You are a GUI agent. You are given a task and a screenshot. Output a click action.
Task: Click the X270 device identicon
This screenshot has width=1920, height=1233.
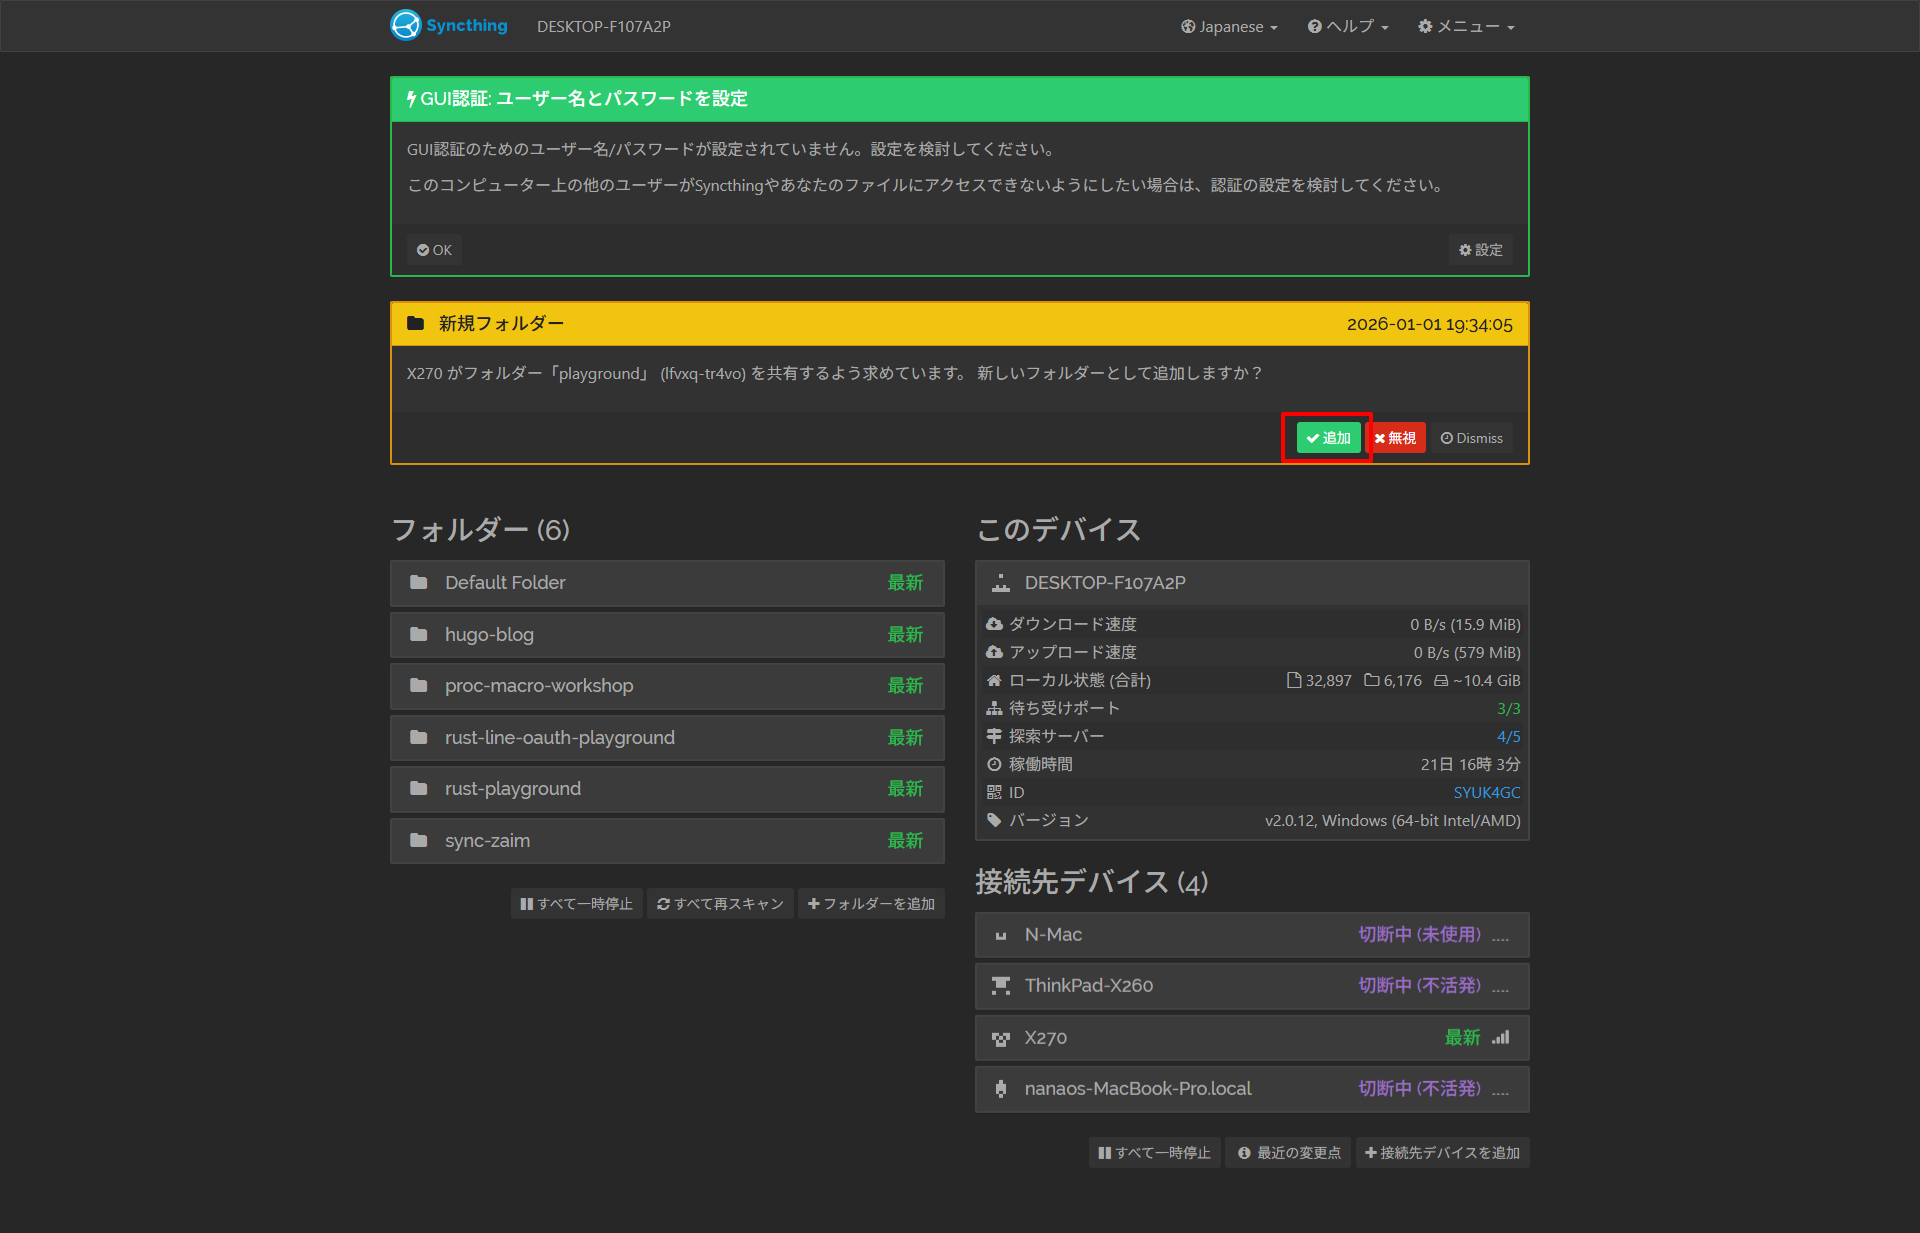(1000, 1039)
